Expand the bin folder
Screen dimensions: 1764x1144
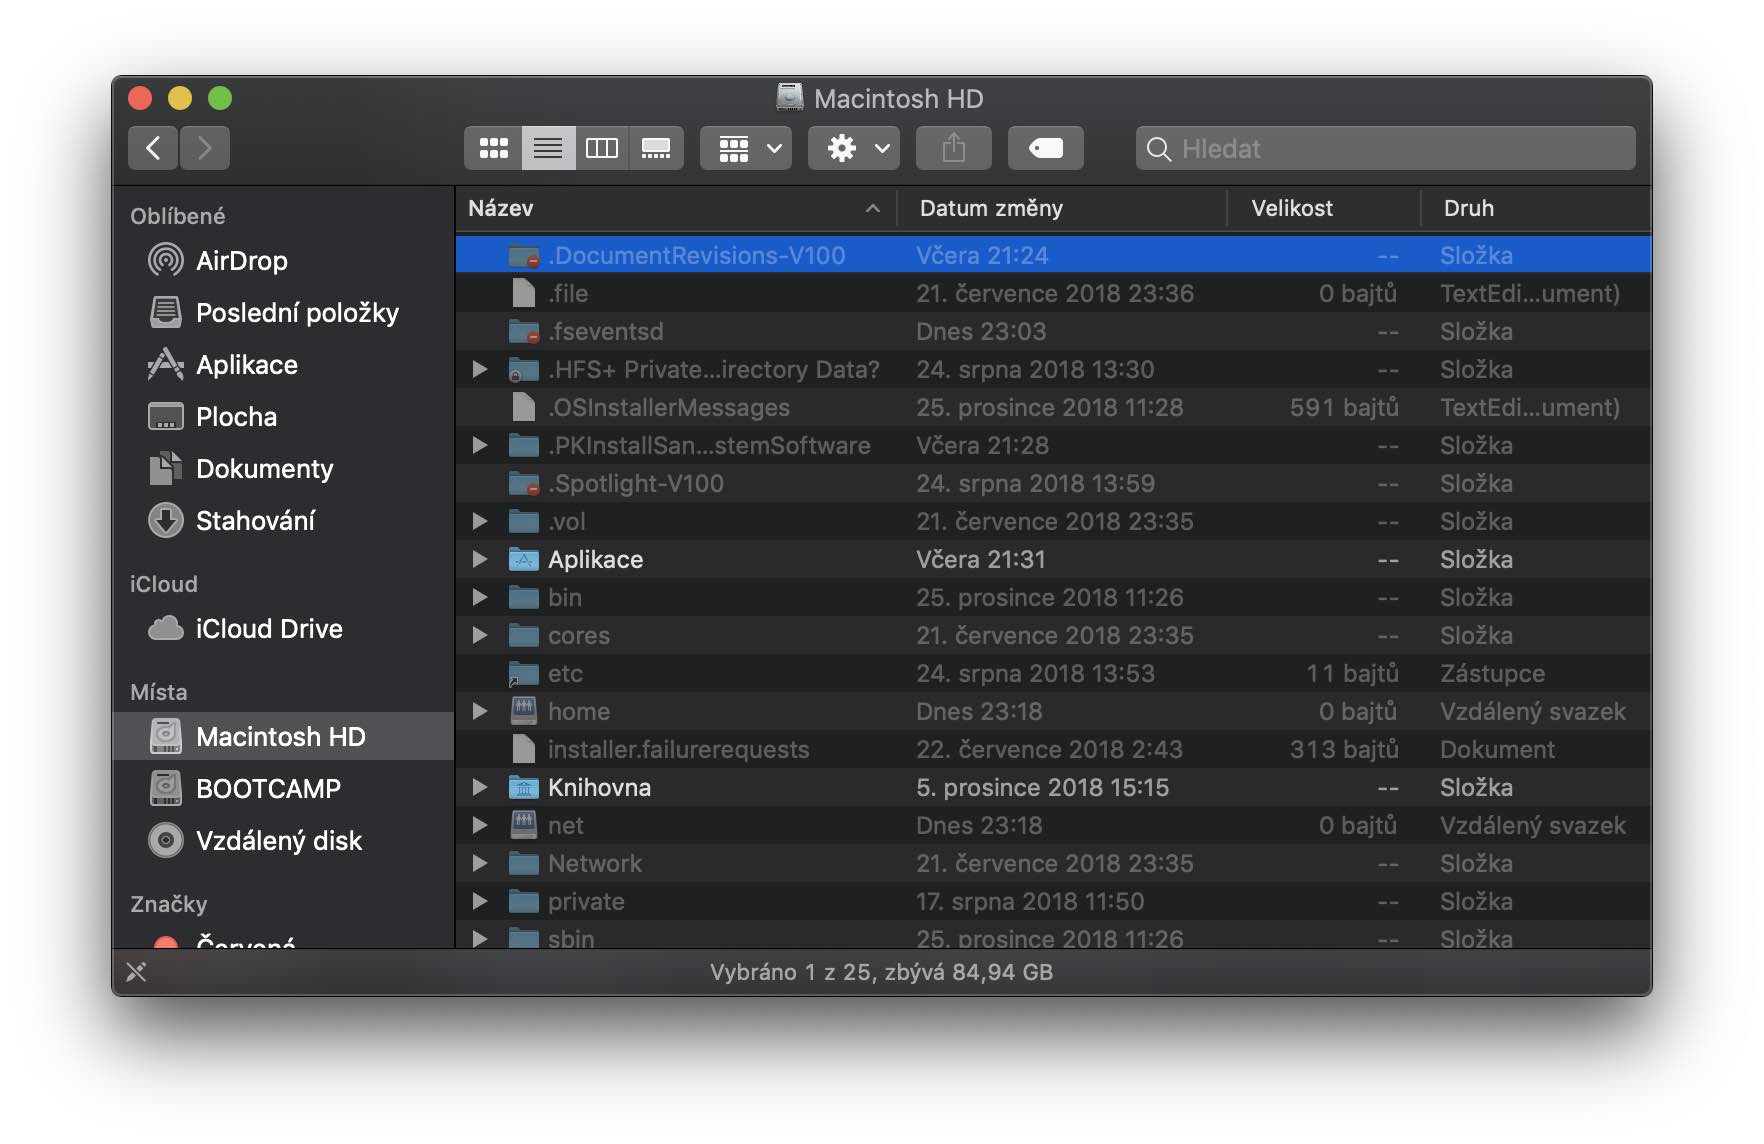(480, 598)
